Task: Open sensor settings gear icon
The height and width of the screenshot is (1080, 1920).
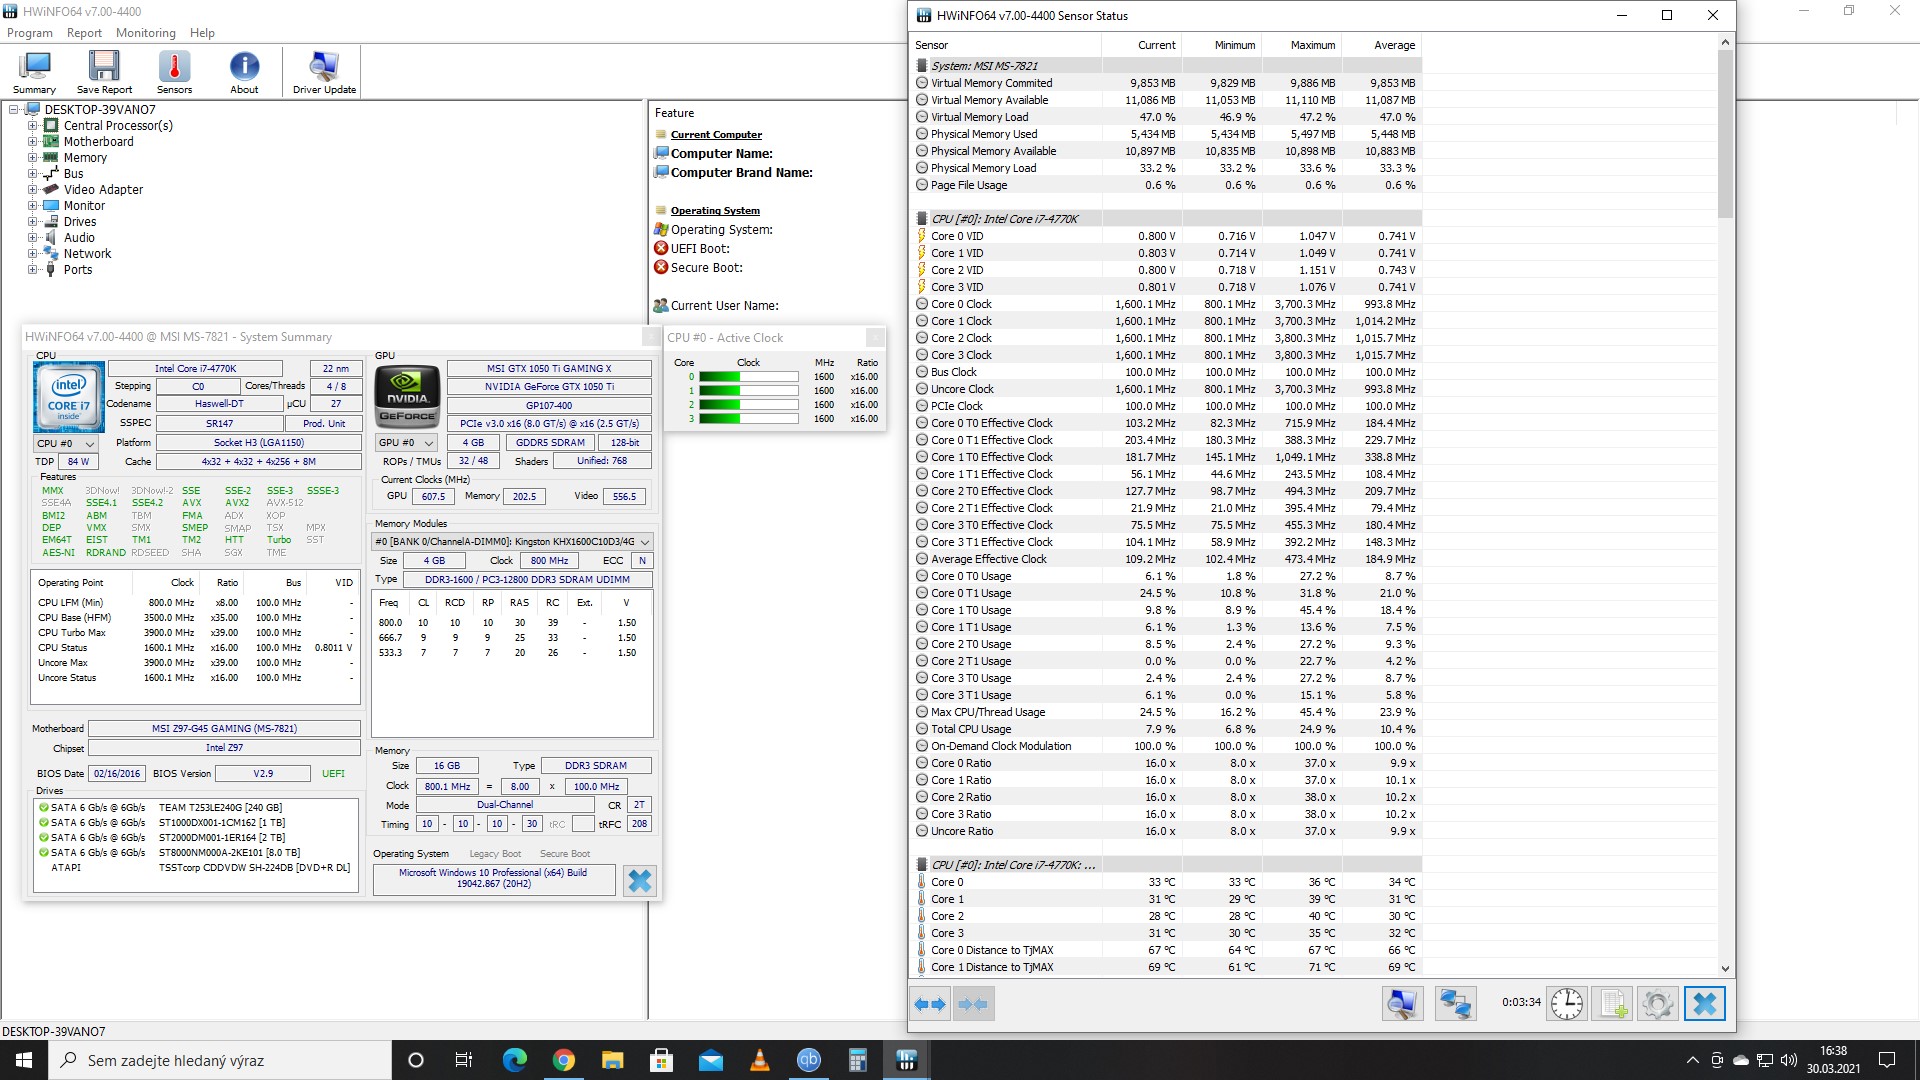Action: pos(1657,1004)
